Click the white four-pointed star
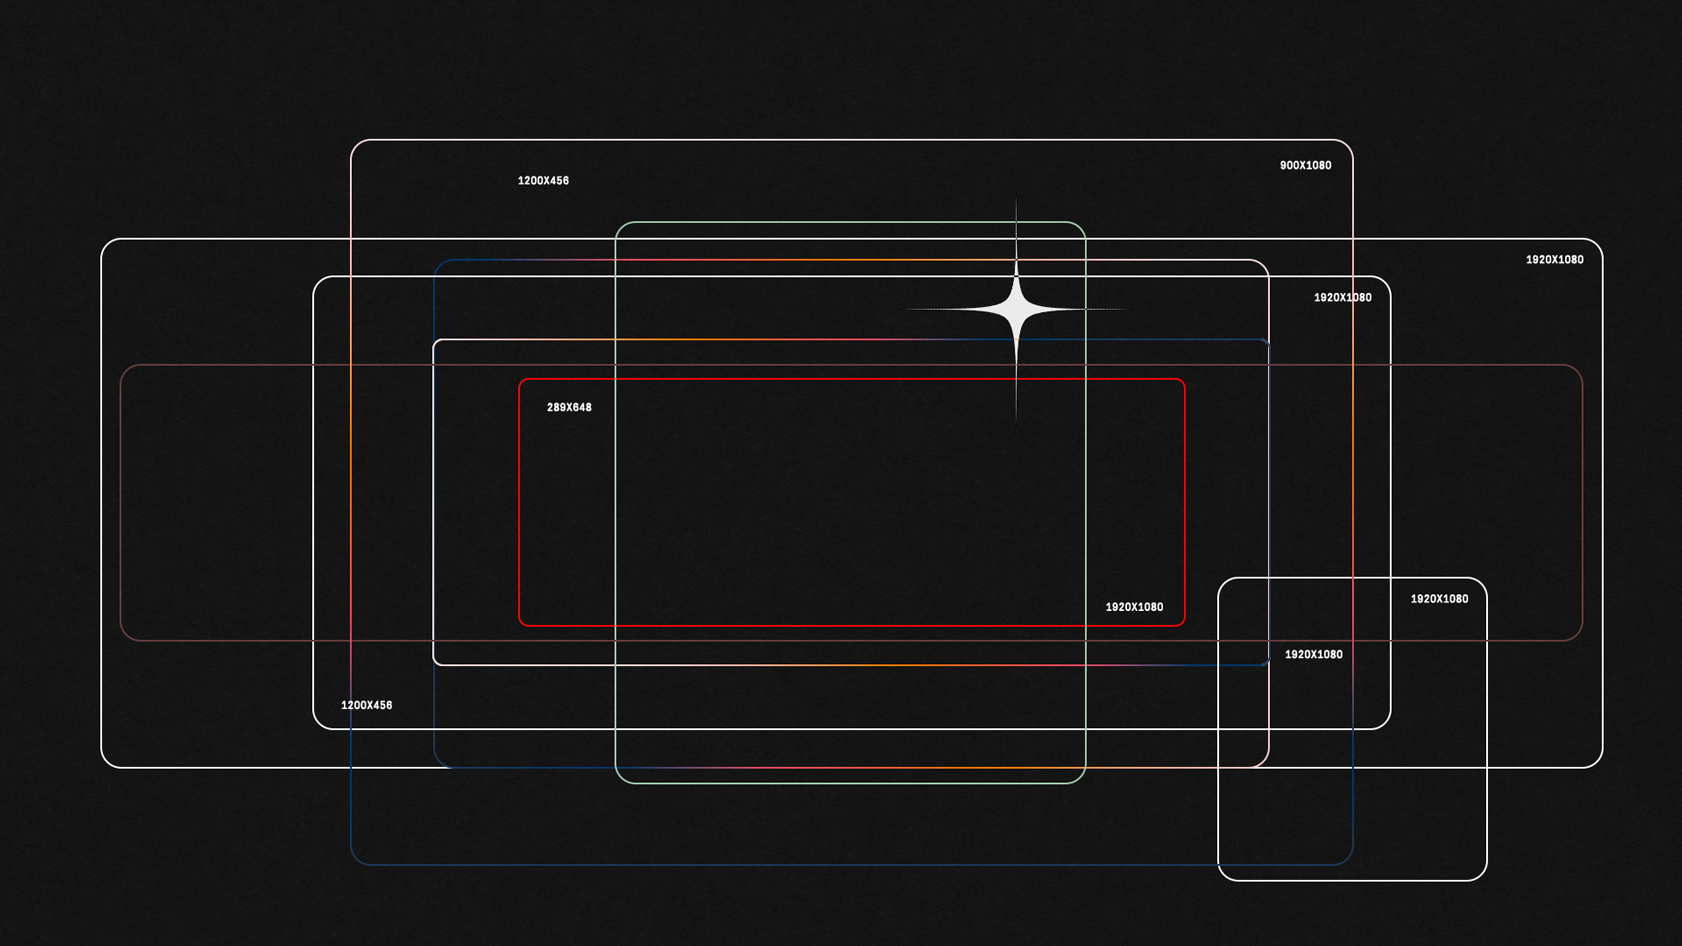 pyautogui.click(x=1016, y=309)
